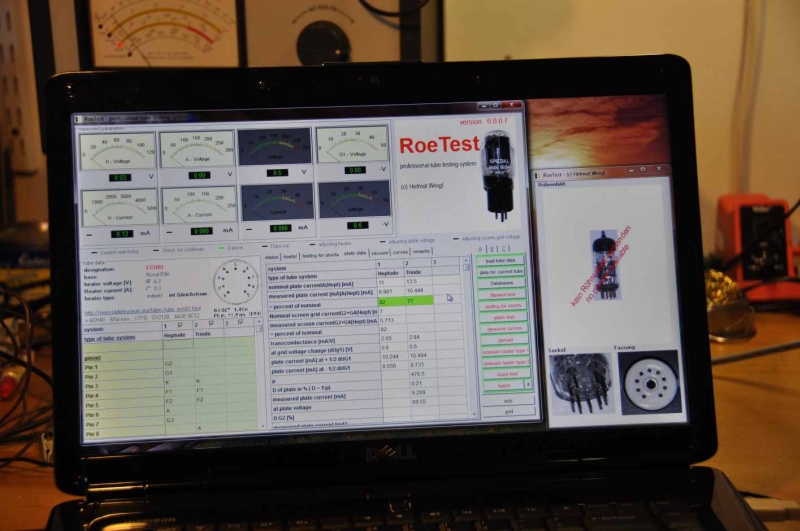Viewport: 800px width, 531px height.
Task: Open the batch button dropdown arrow
Action: (x=529, y=385)
